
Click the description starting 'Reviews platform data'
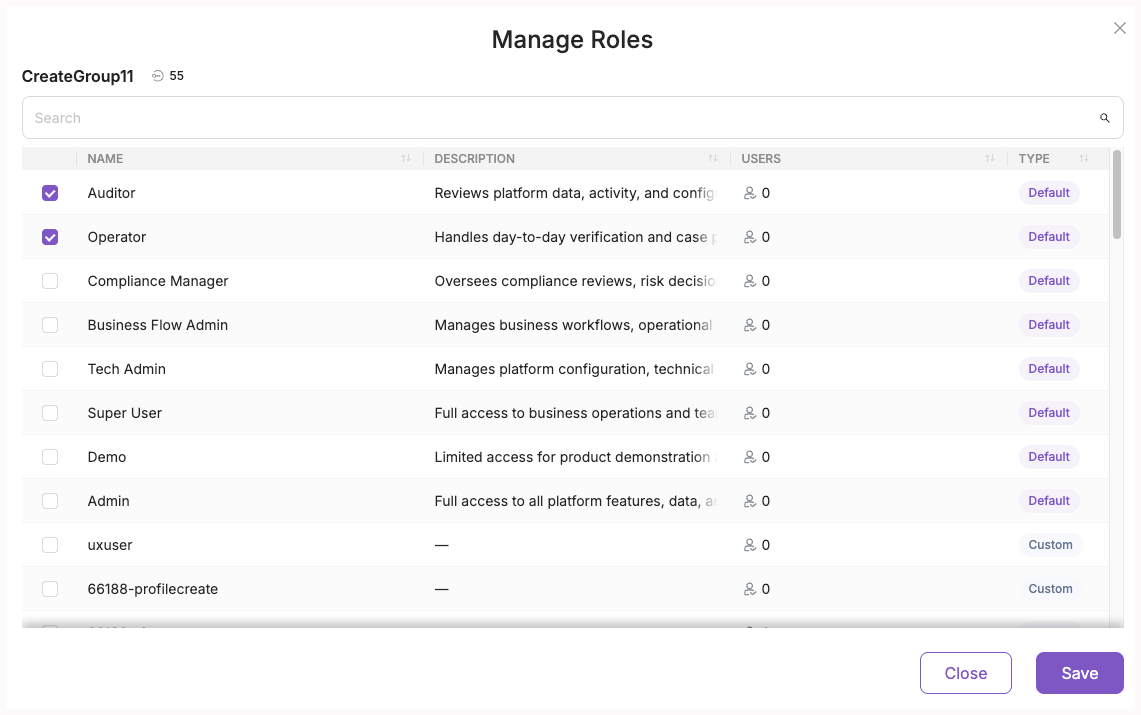[575, 193]
